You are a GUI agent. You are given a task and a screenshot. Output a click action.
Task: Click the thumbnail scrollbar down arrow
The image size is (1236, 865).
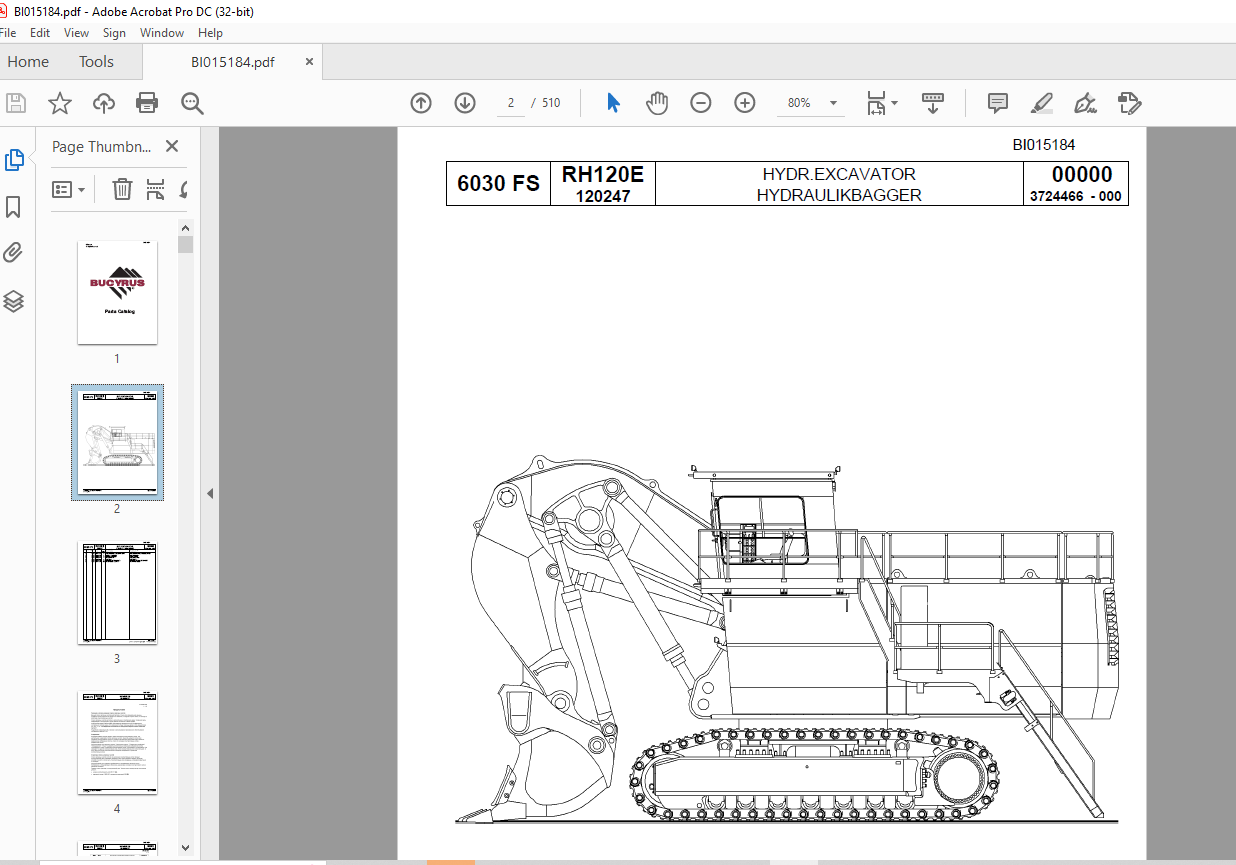pyautogui.click(x=185, y=848)
